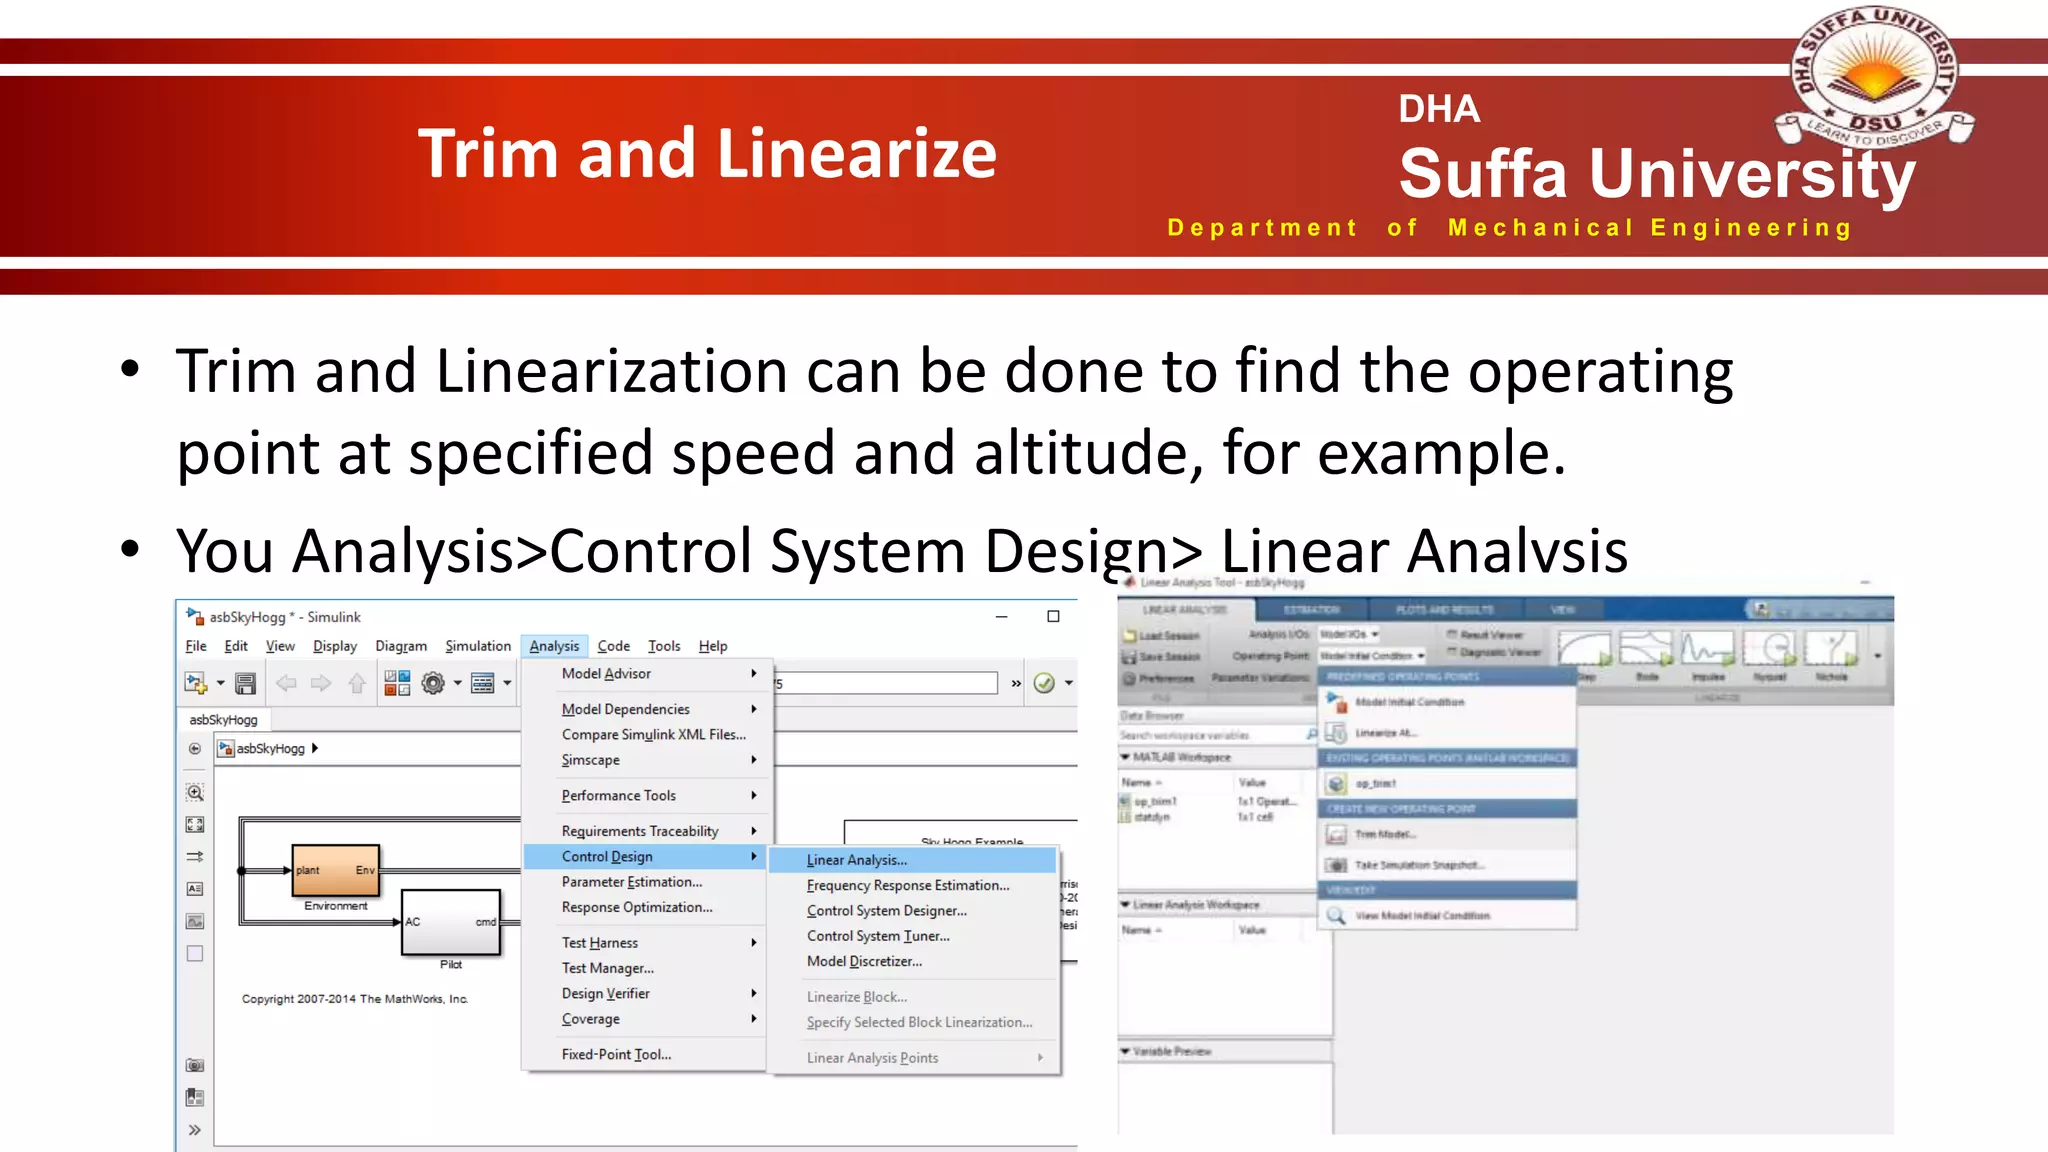The image size is (2048, 1152).
Task: Open the Analysis I/Os dropdown
Action: (x=1349, y=634)
